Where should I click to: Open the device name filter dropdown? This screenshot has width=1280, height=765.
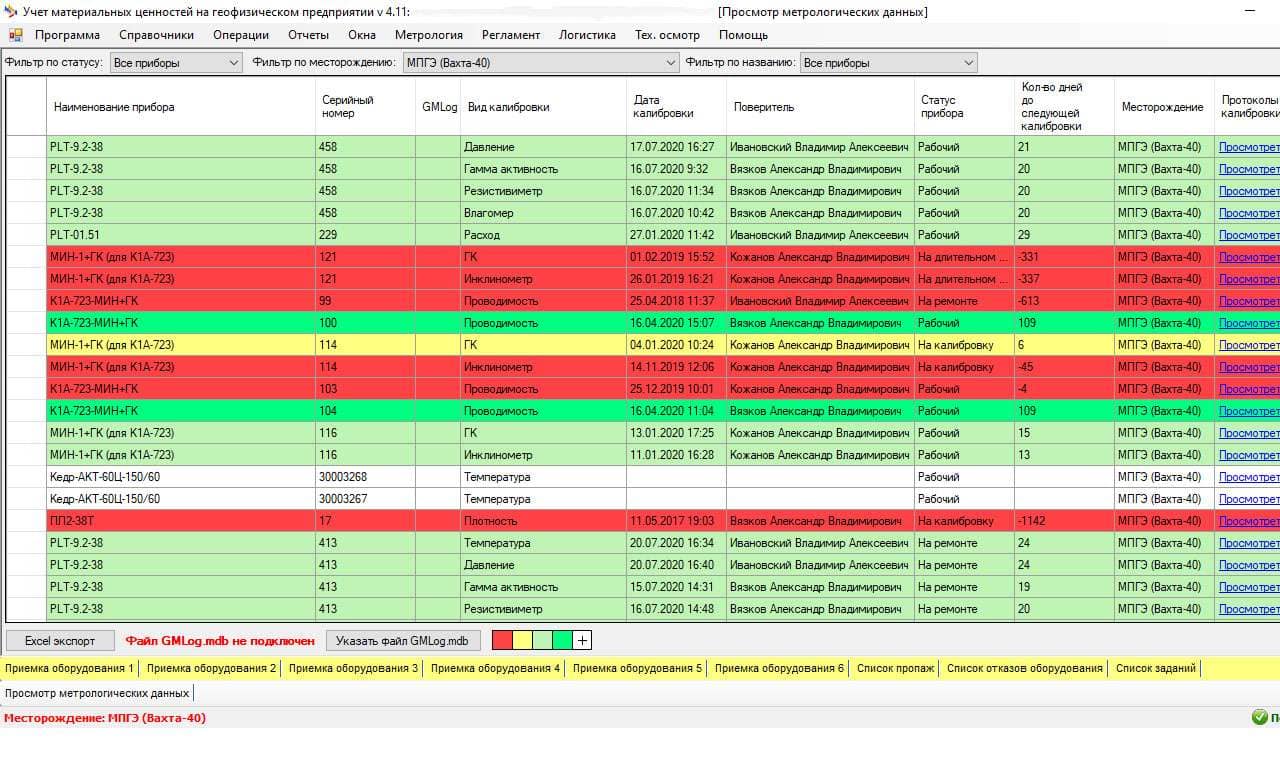pos(888,62)
